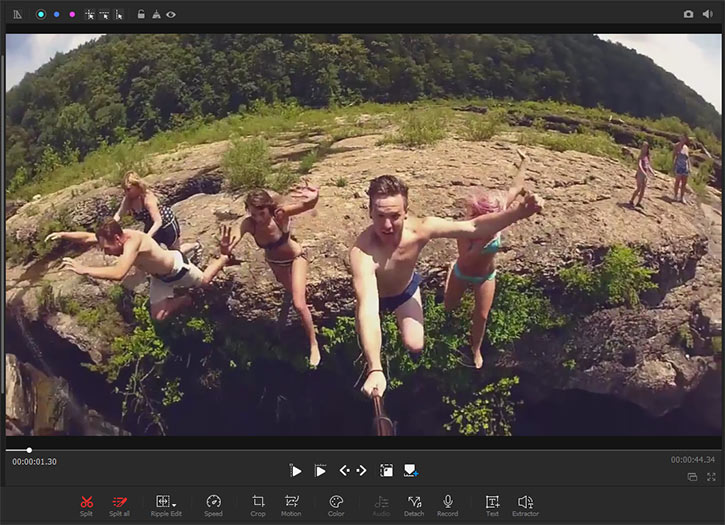Choose the magenta color dot
The height and width of the screenshot is (525, 725).
[x=71, y=14]
